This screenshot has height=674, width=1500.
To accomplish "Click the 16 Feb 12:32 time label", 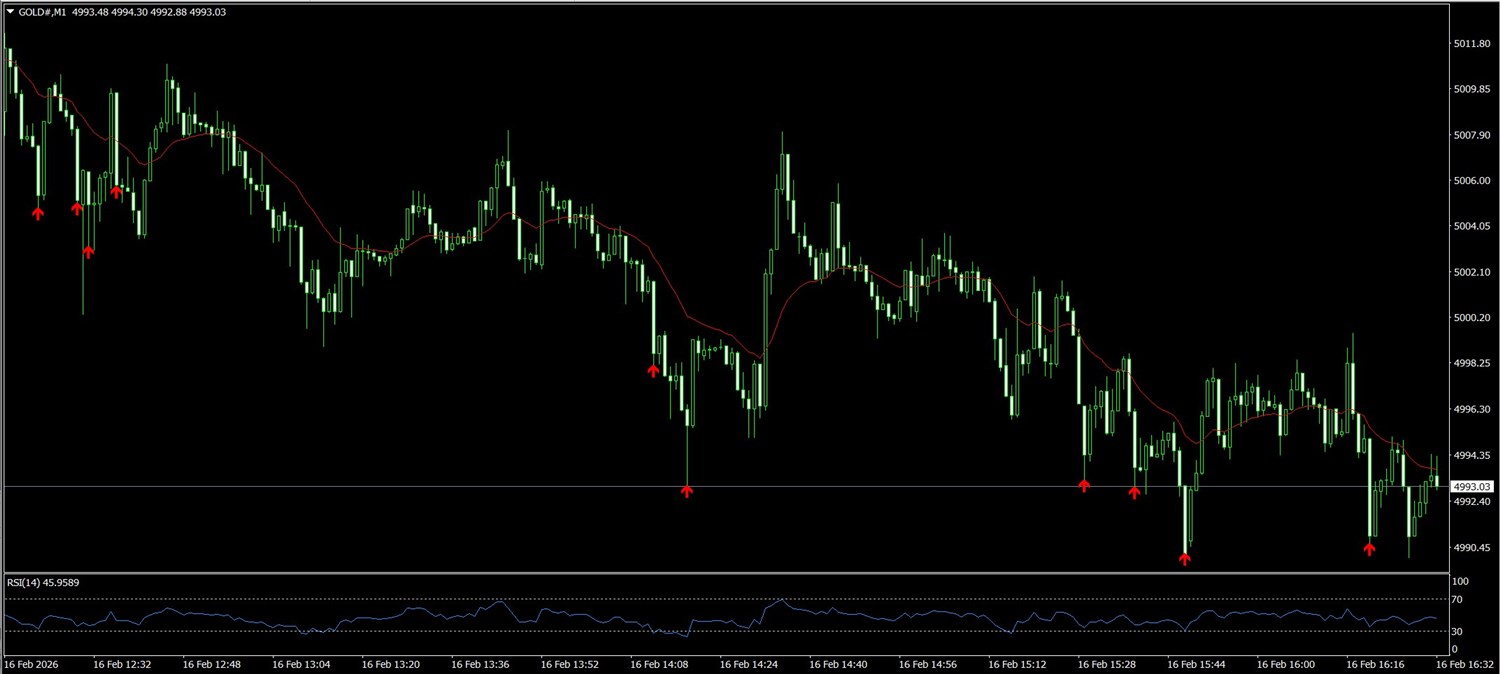I will 123,664.
